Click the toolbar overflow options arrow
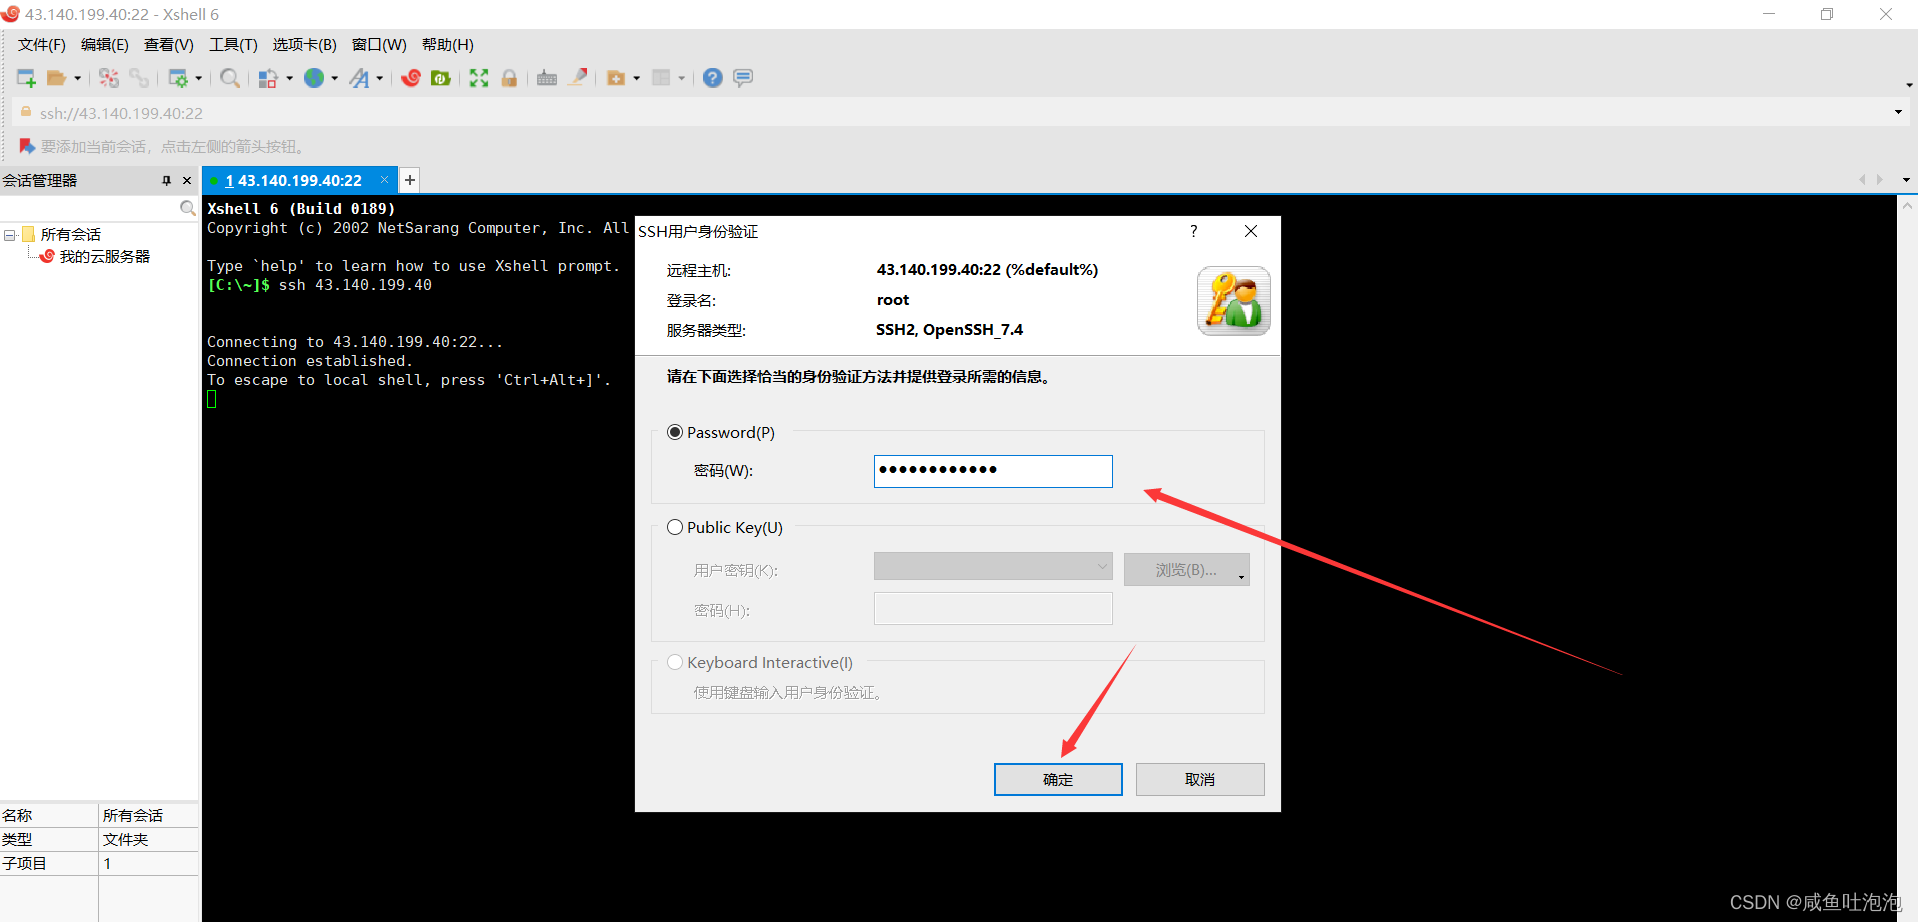This screenshot has width=1918, height=922. click(1909, 86)
